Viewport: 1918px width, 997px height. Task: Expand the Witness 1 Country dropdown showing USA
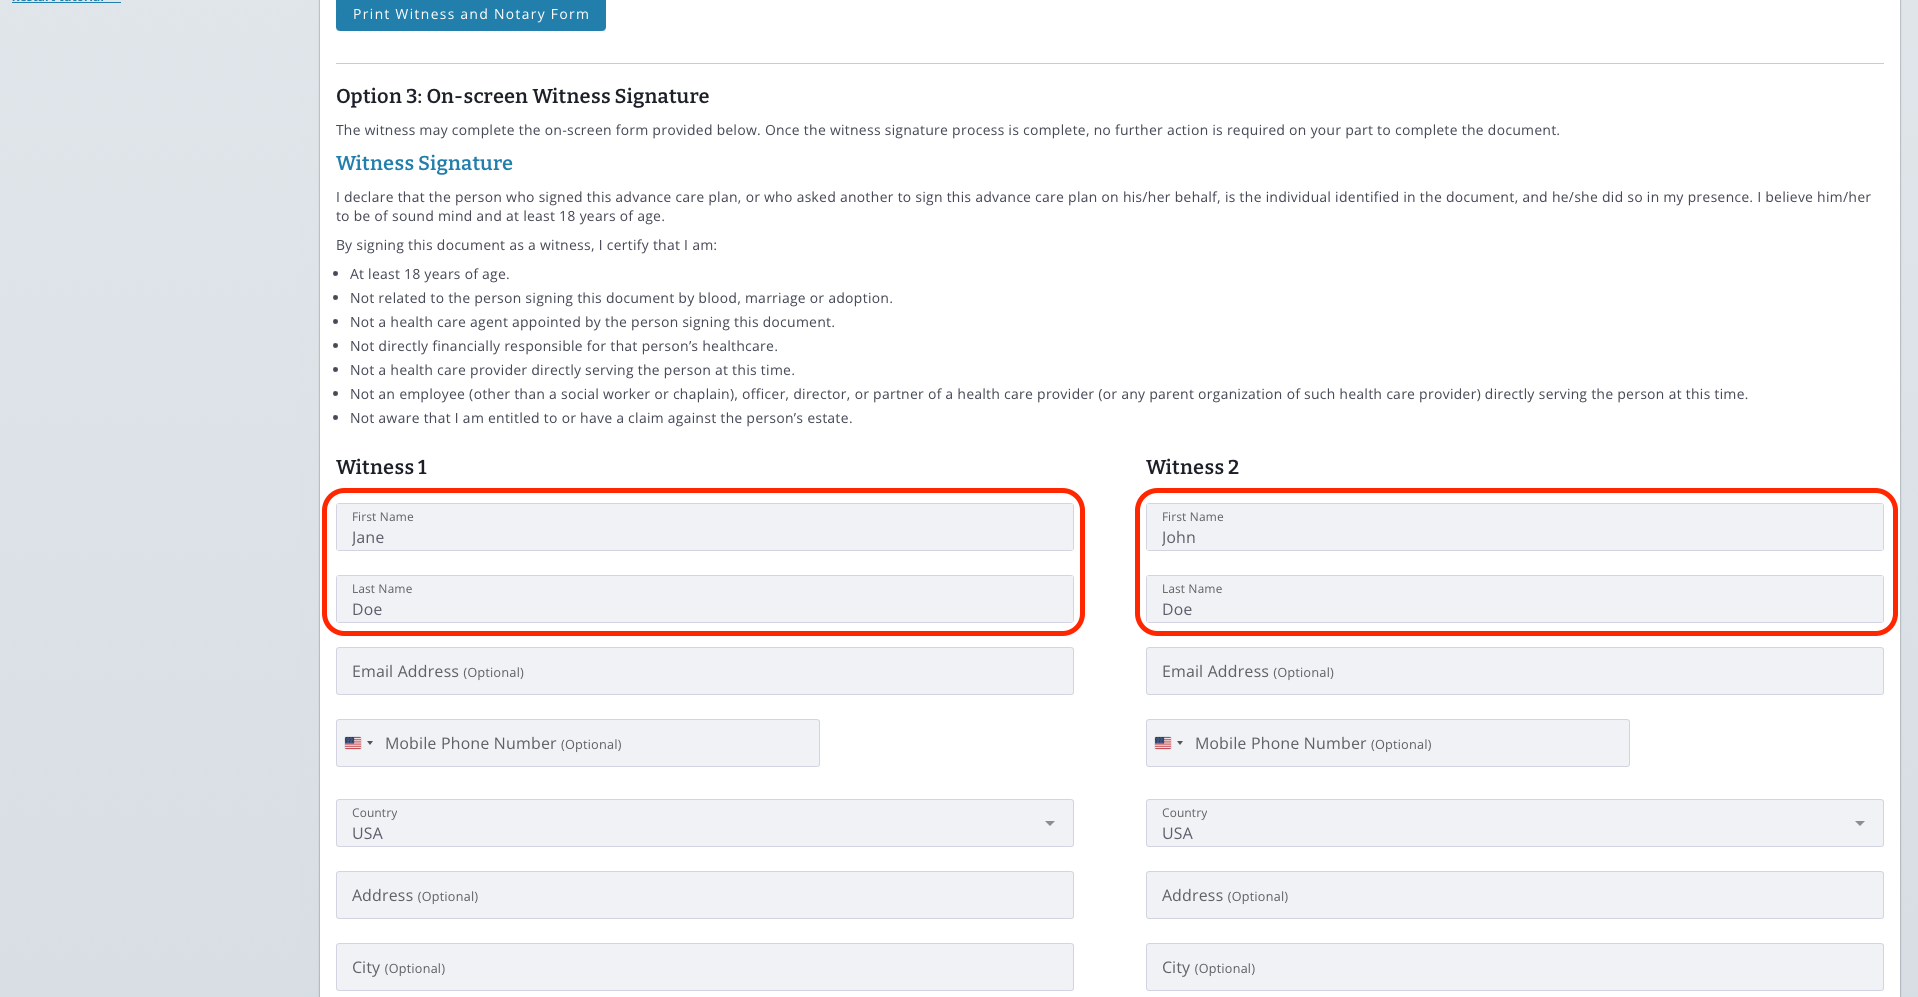coord(1049,822)
